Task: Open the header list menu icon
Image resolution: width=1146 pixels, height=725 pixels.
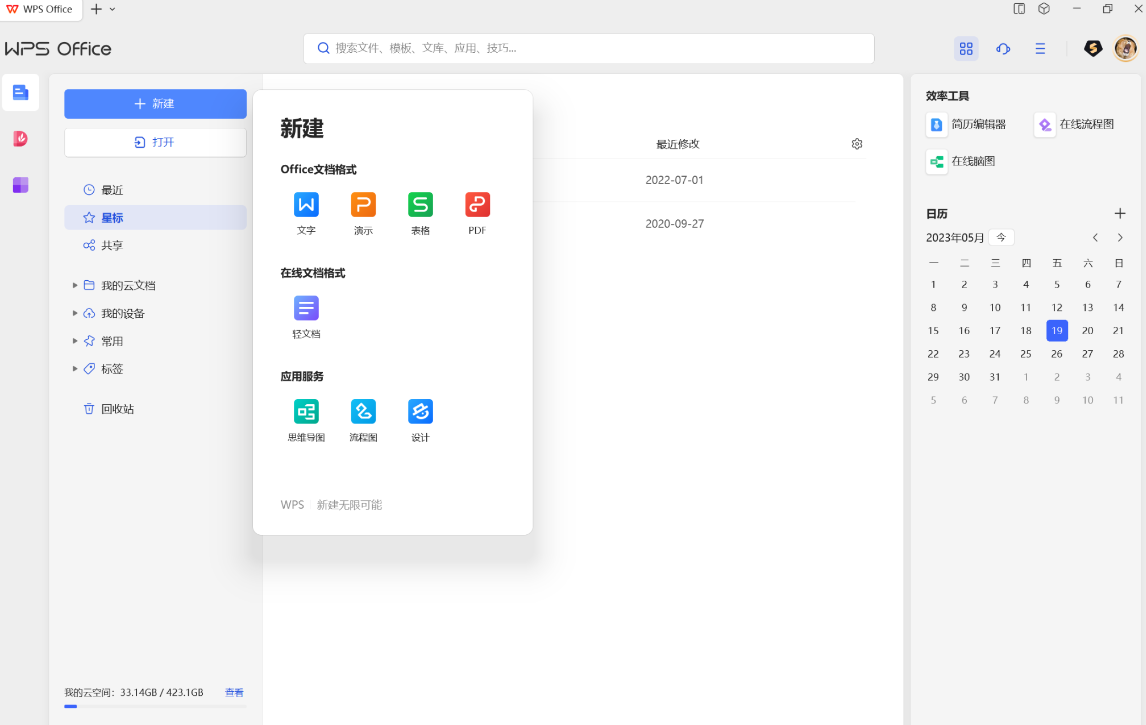Action: tap(1040, 48)
